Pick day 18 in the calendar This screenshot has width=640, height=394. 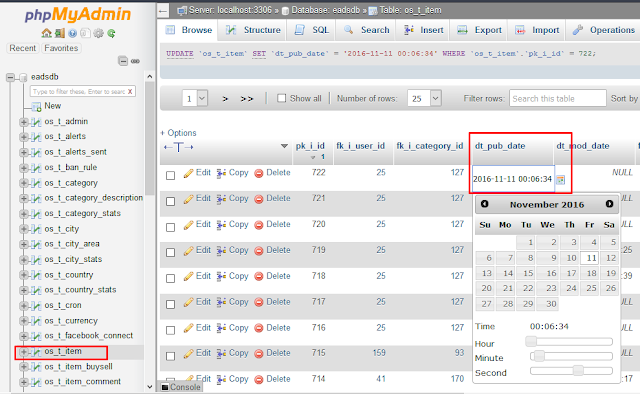(589, 273)
